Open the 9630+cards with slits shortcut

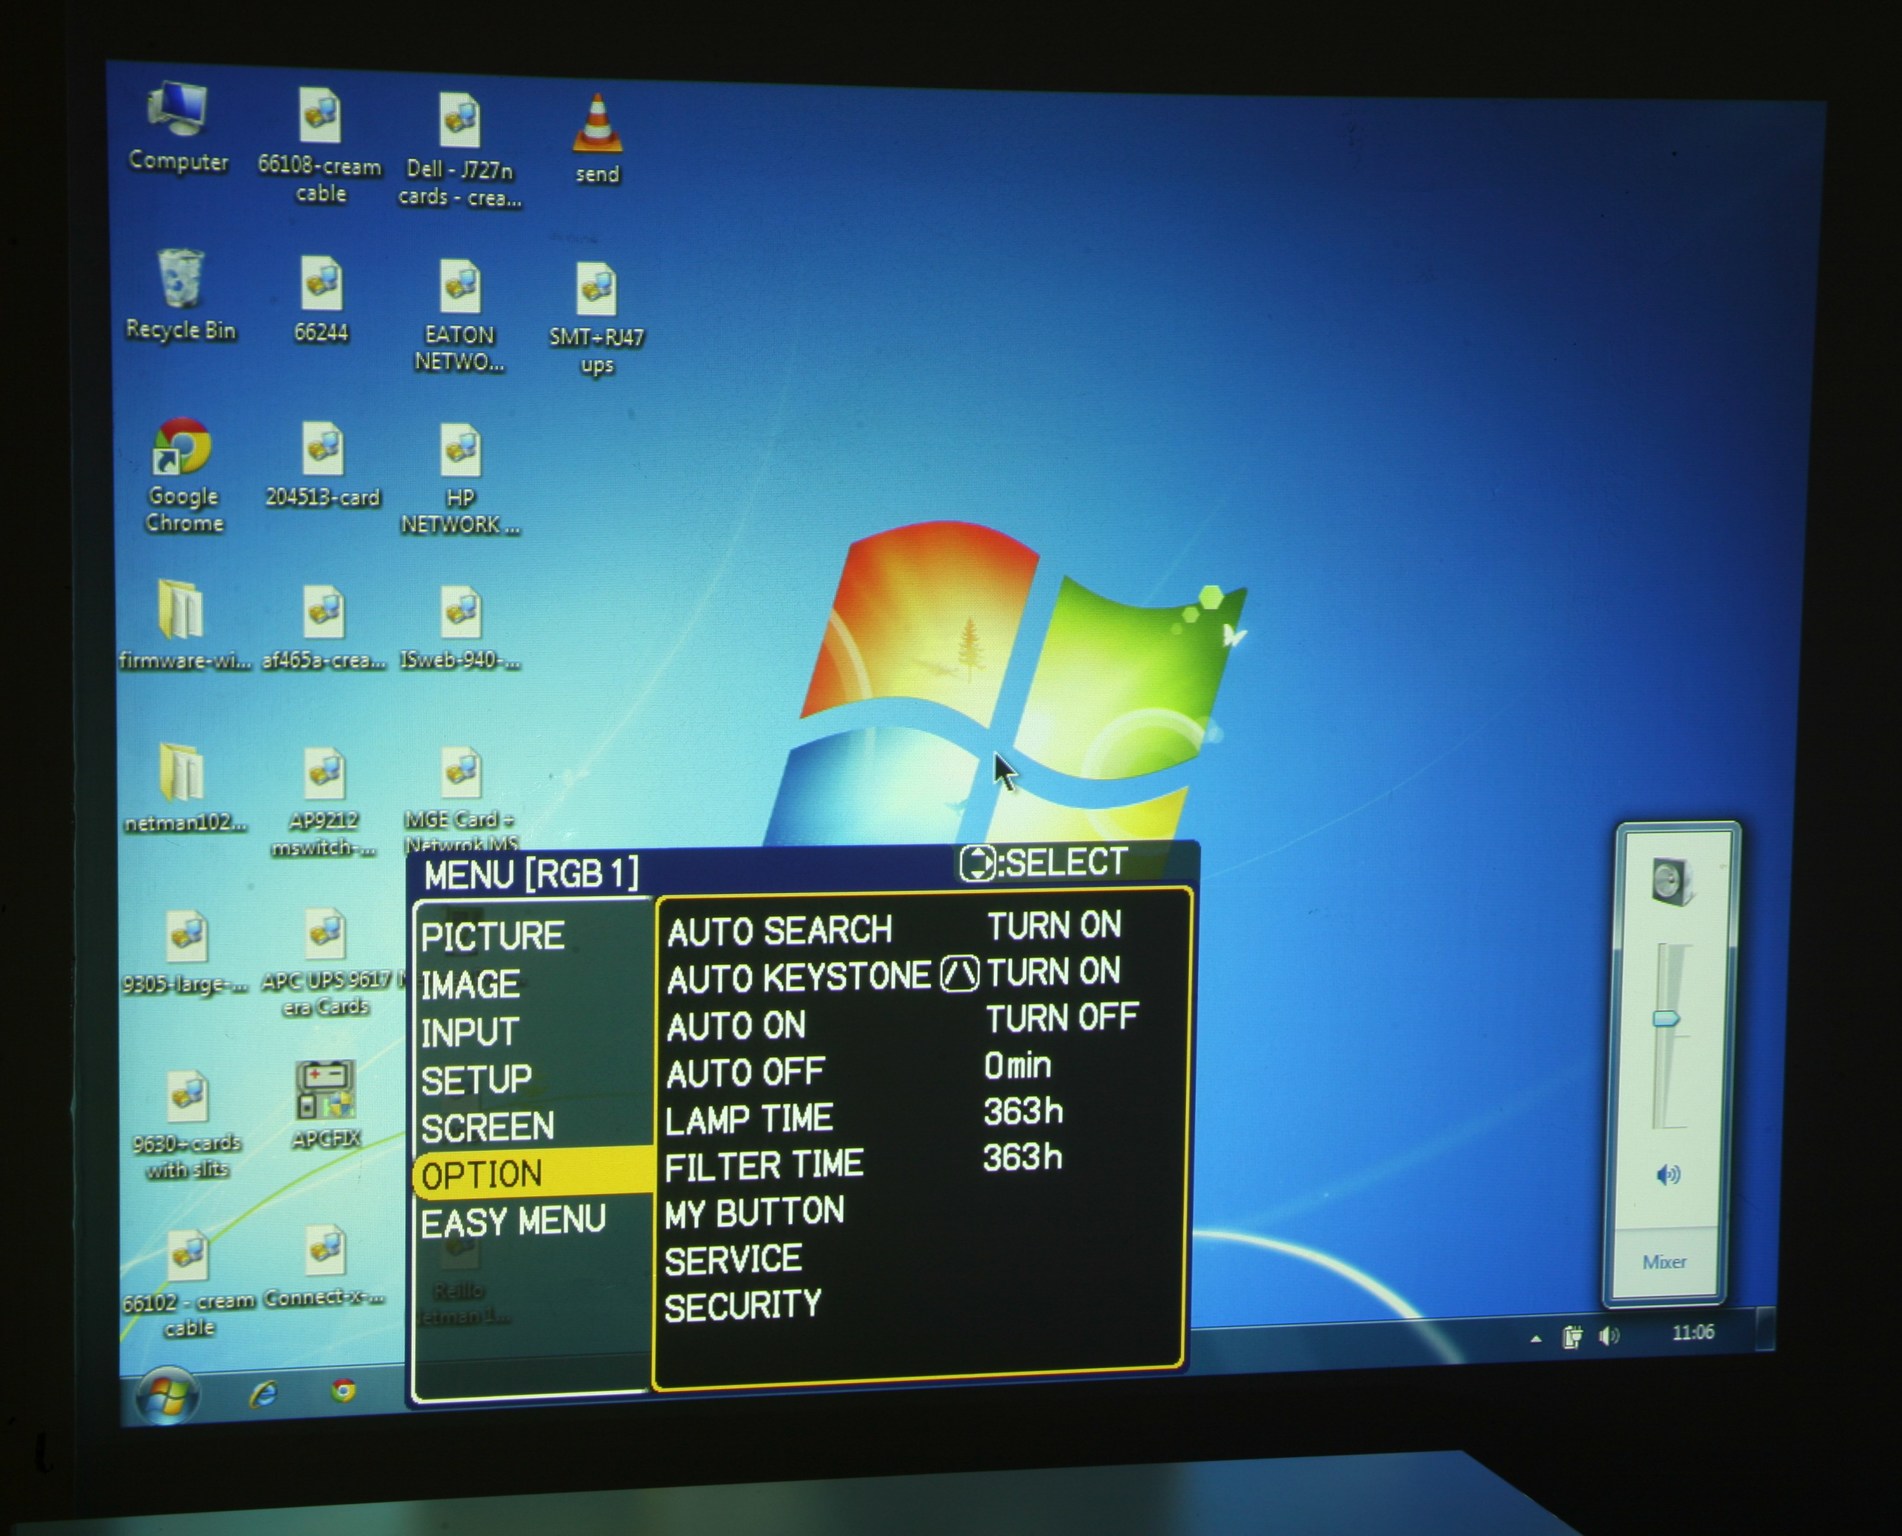(187, 1125)
